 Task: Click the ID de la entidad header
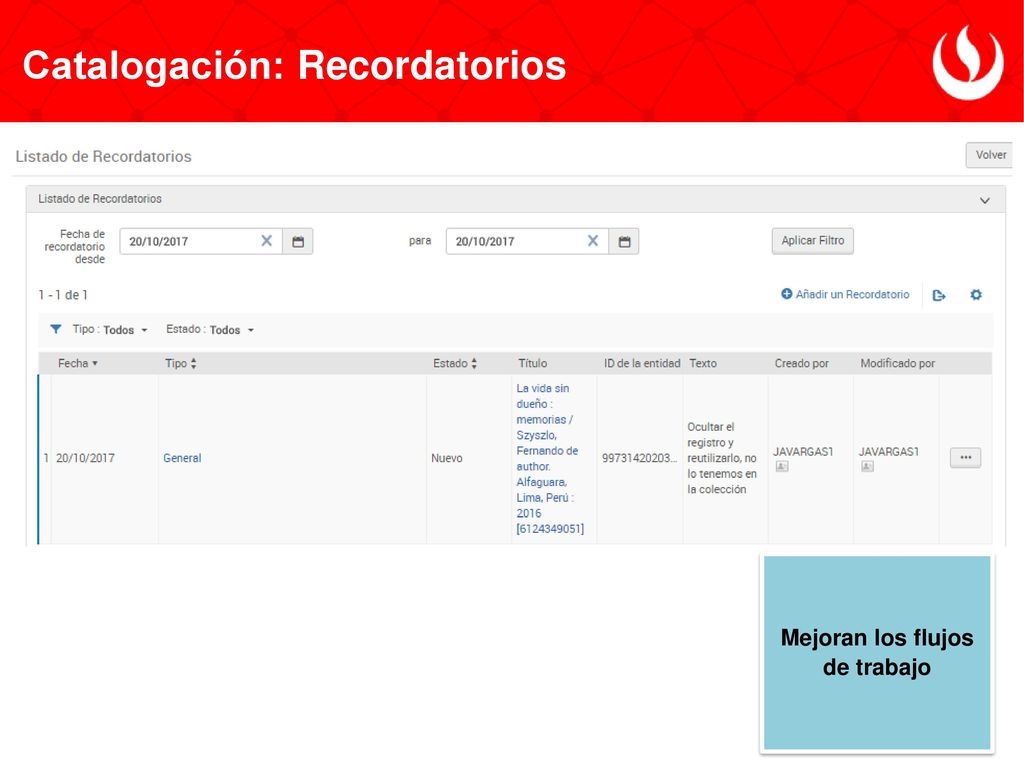(641, 363)
